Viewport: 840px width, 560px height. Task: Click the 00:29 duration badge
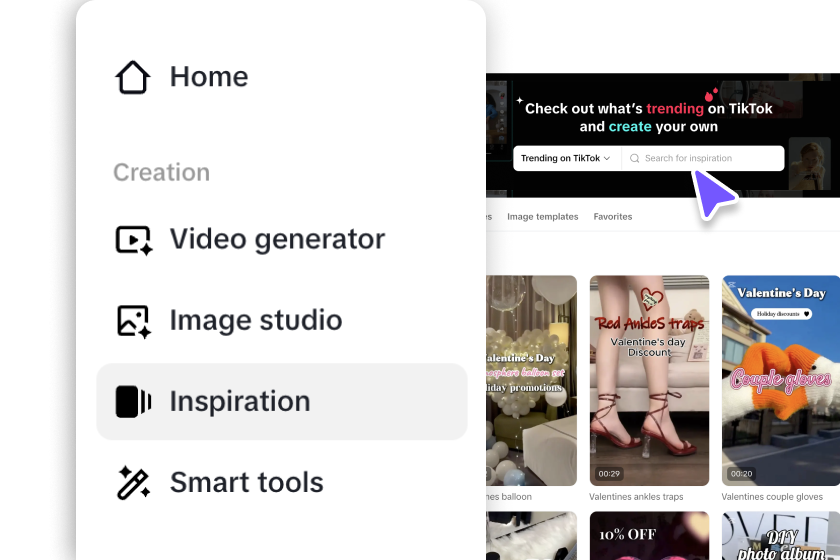[609, 474]
